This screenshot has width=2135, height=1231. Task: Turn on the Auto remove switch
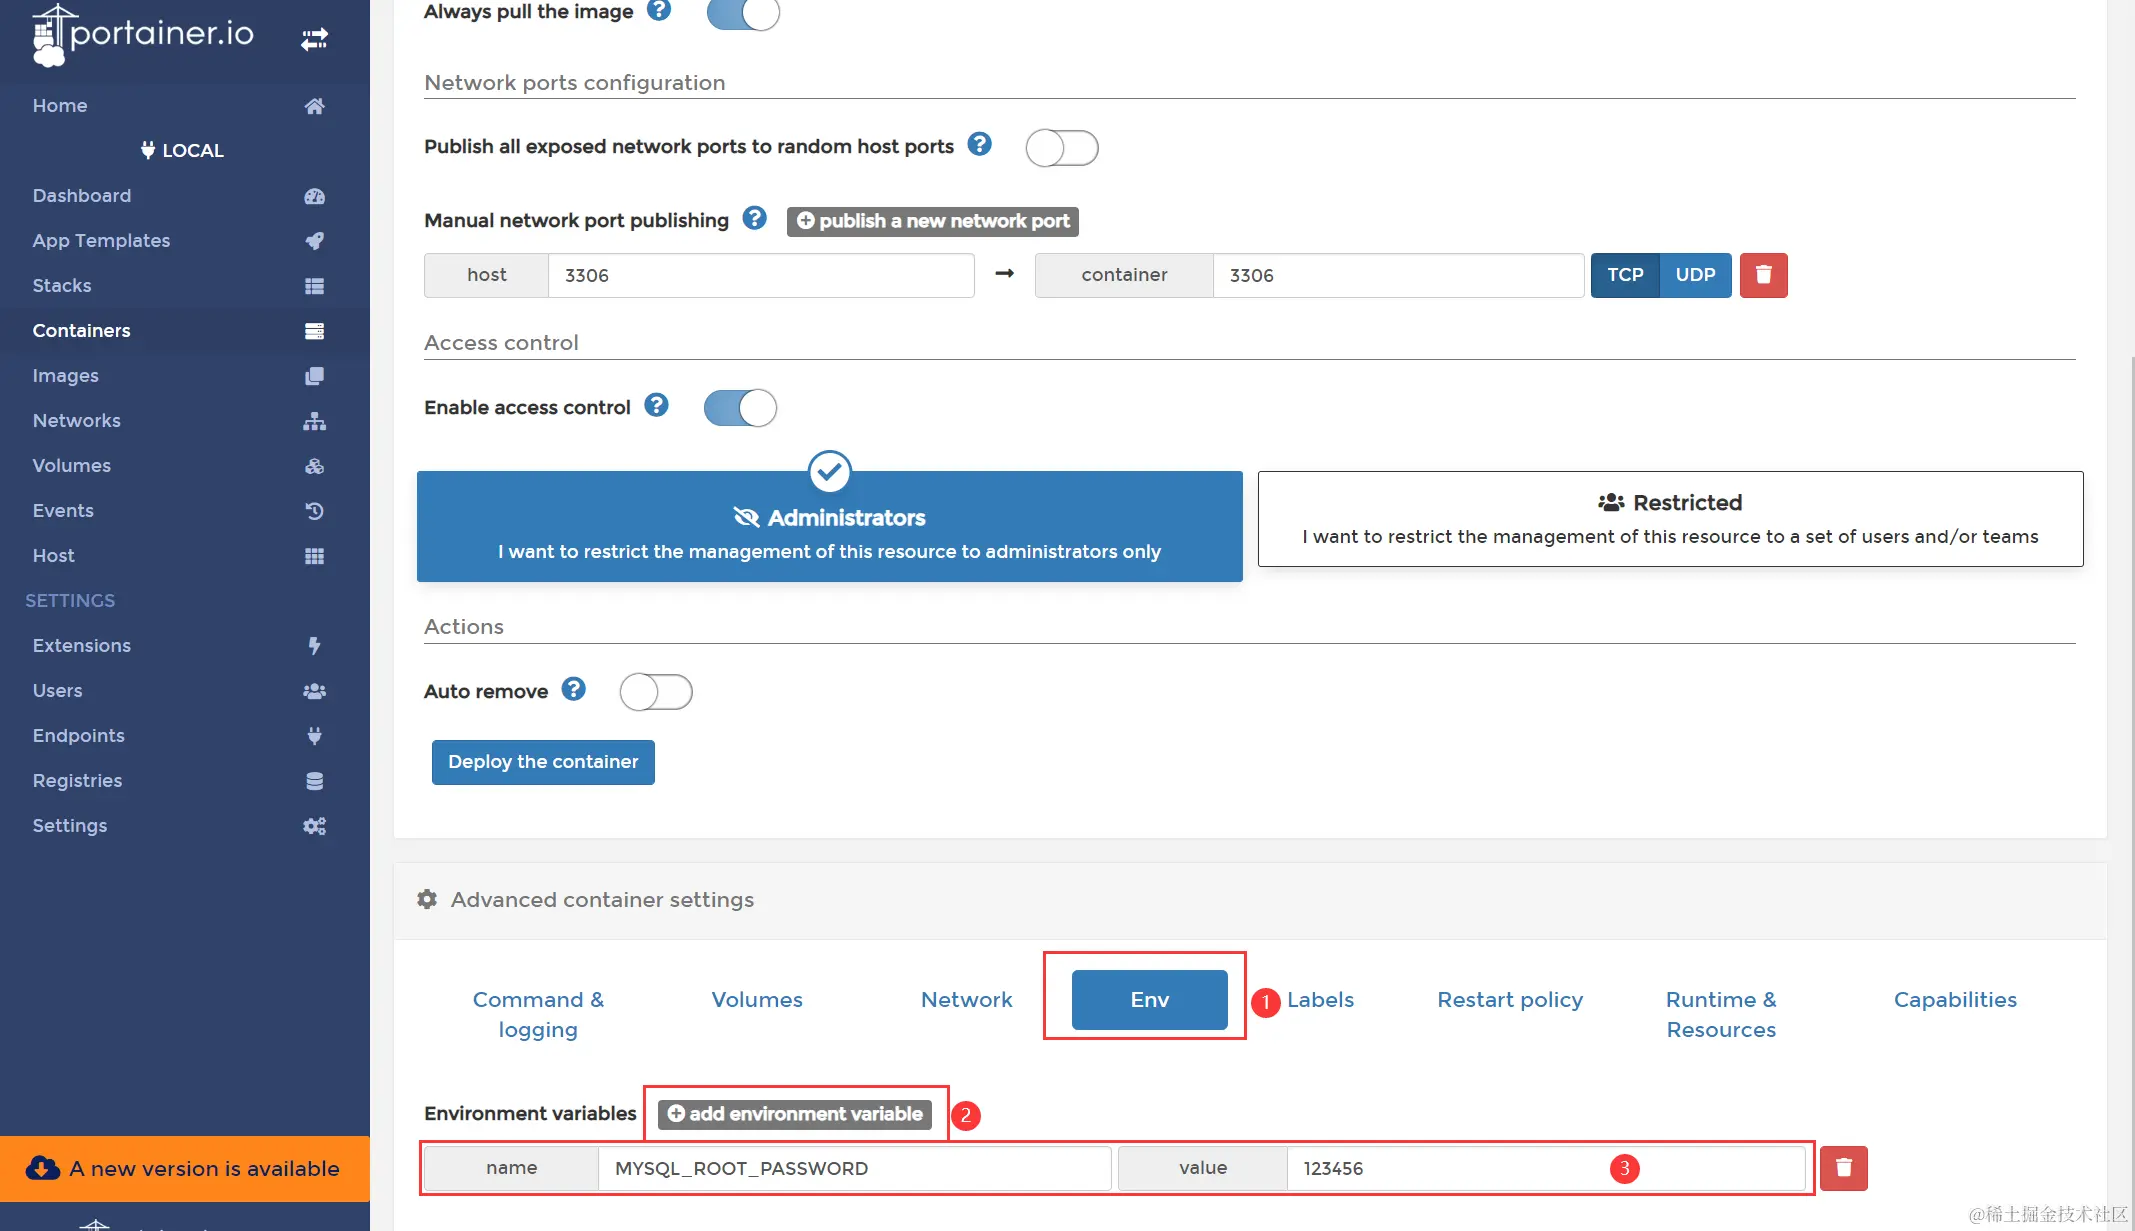pyautogui.click(x=656, y=692)
